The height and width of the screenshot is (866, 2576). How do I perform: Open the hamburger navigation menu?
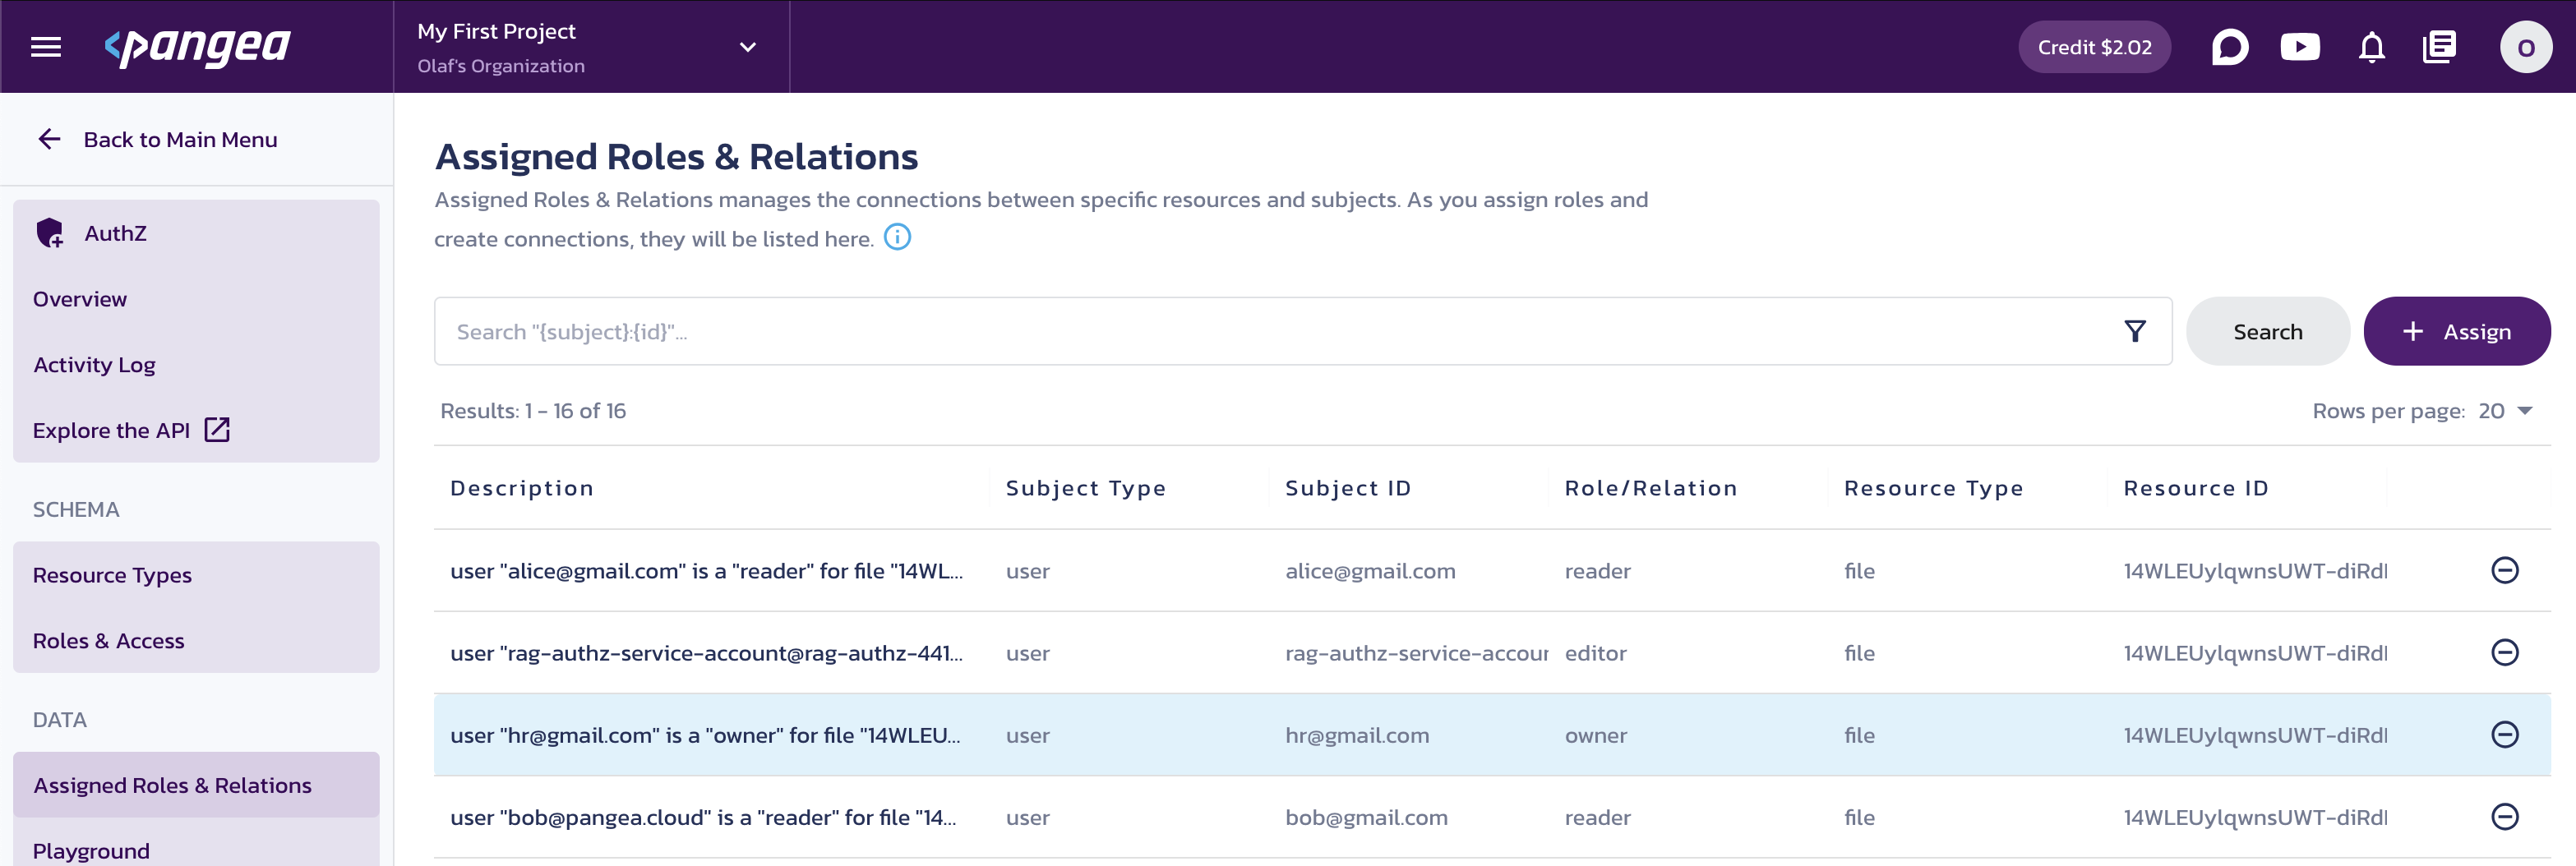point(46,47)
